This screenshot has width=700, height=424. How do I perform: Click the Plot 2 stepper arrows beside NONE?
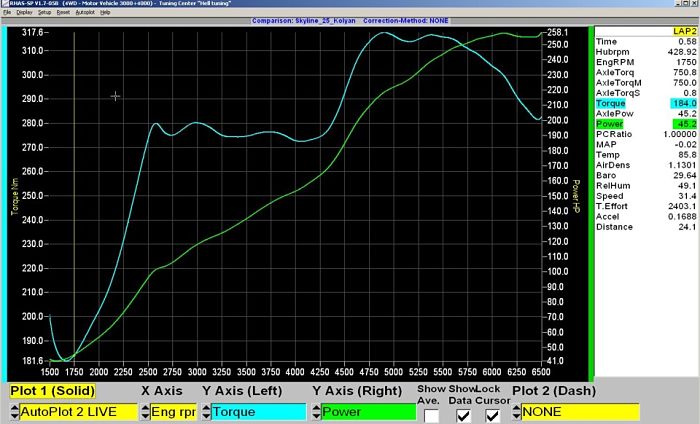(x=516, y=412)
